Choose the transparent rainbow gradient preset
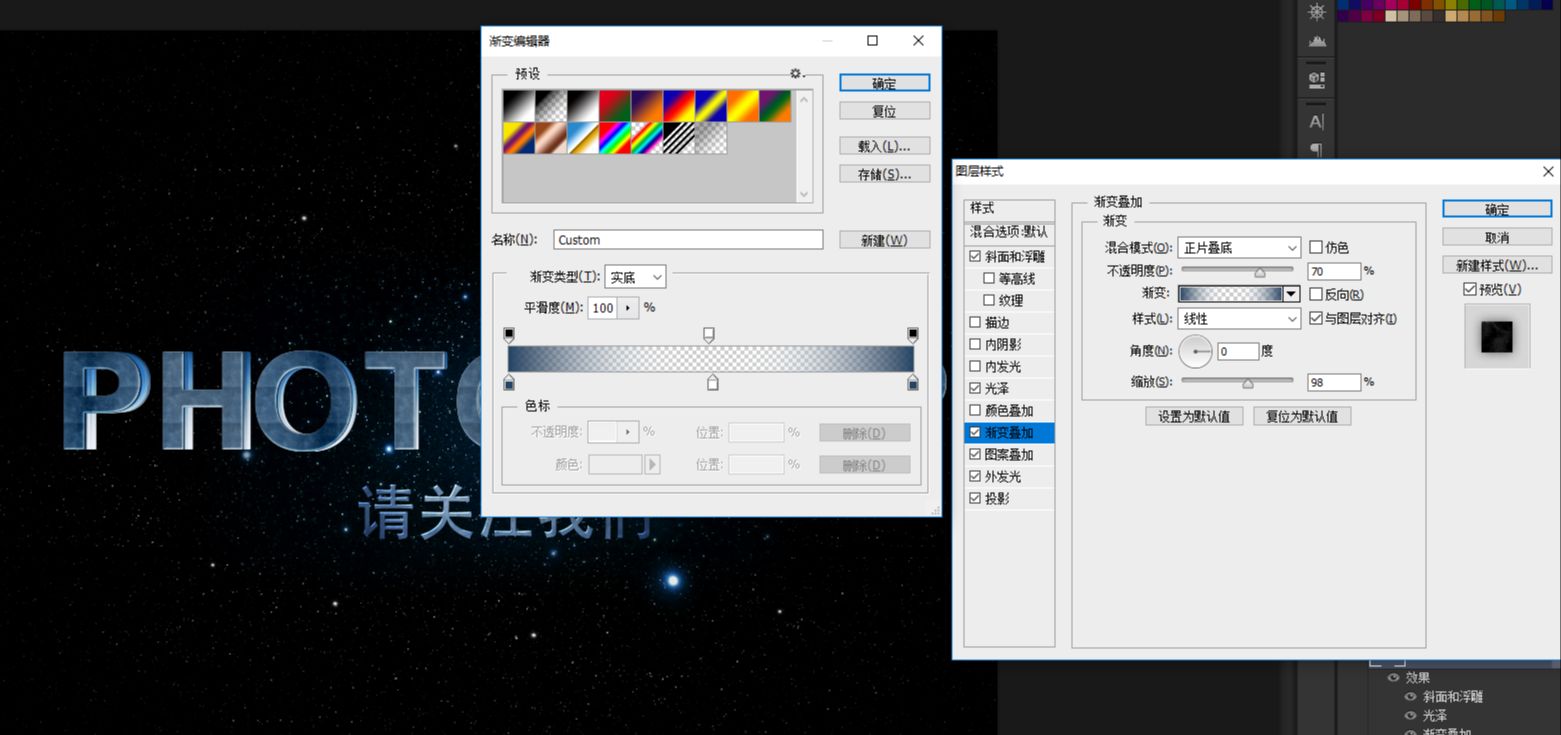1561x735 pixels. pyautogui.click(x=646, y=138)
